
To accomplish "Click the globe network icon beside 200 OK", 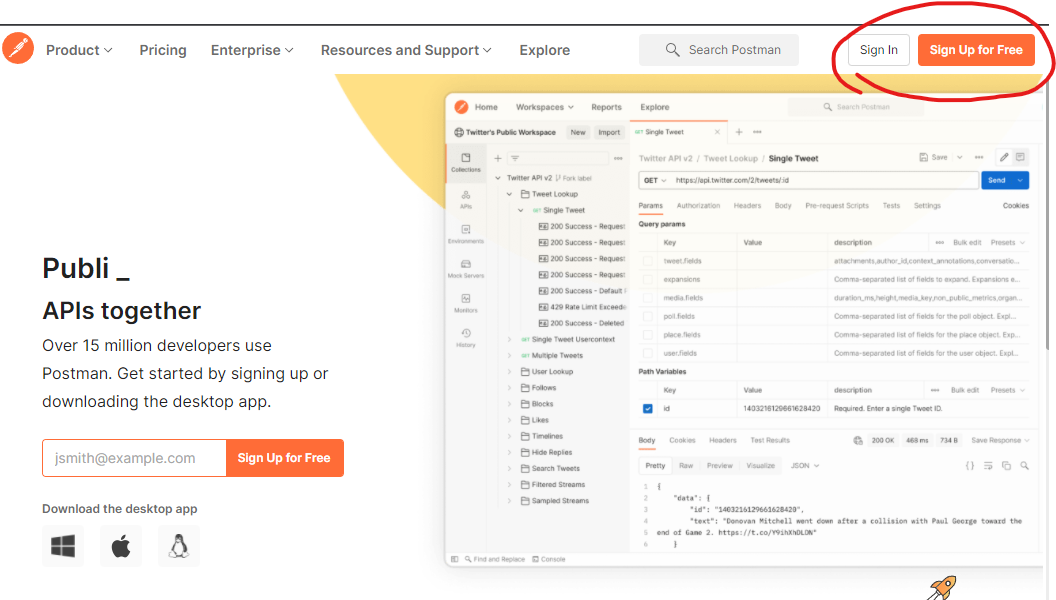I will [858, 440].
